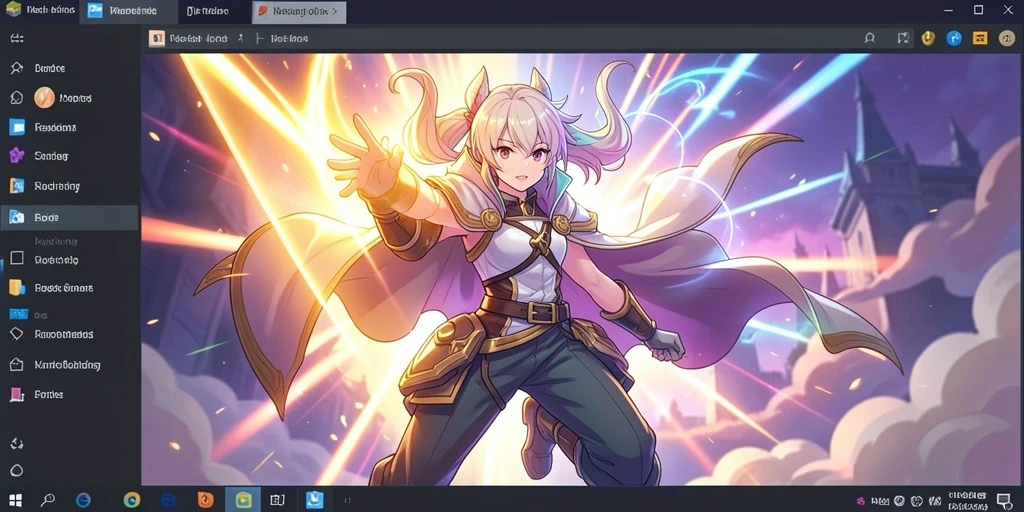Switch to the tab with the blue square icon

coord(128,11)
